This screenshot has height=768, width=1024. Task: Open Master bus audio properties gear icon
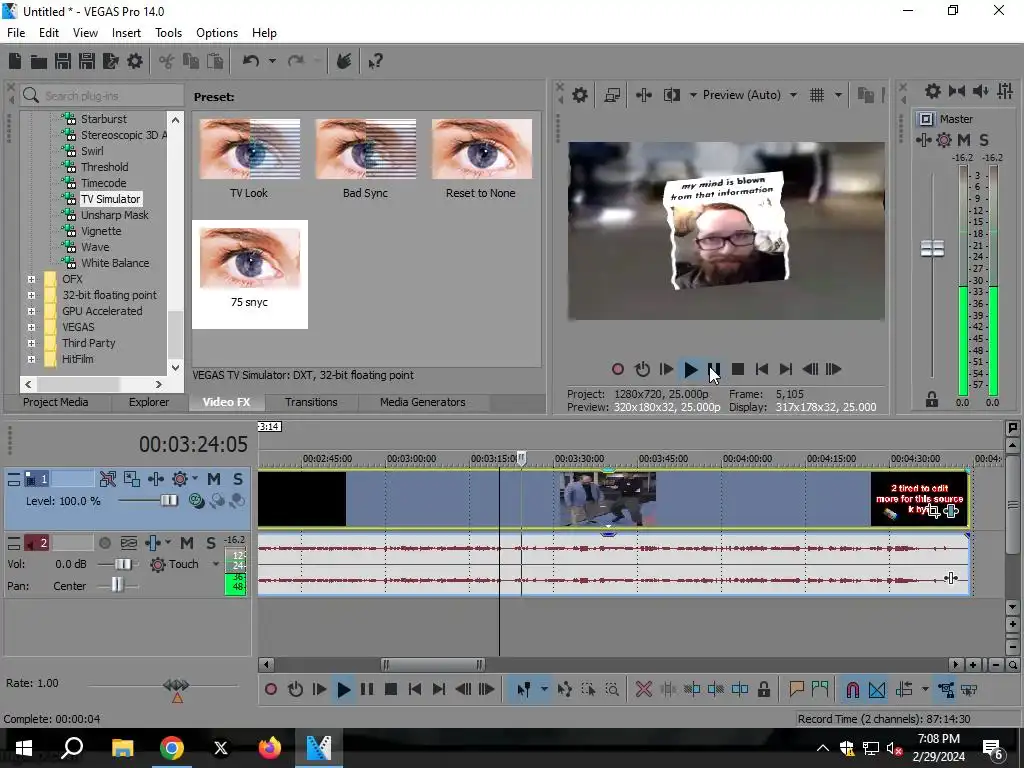pos(933,91)
